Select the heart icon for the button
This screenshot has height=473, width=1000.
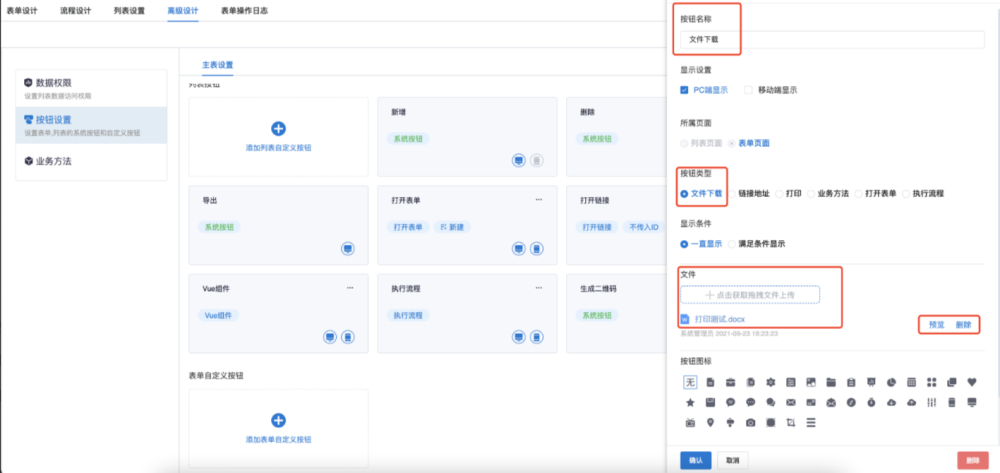pos(972,382)
